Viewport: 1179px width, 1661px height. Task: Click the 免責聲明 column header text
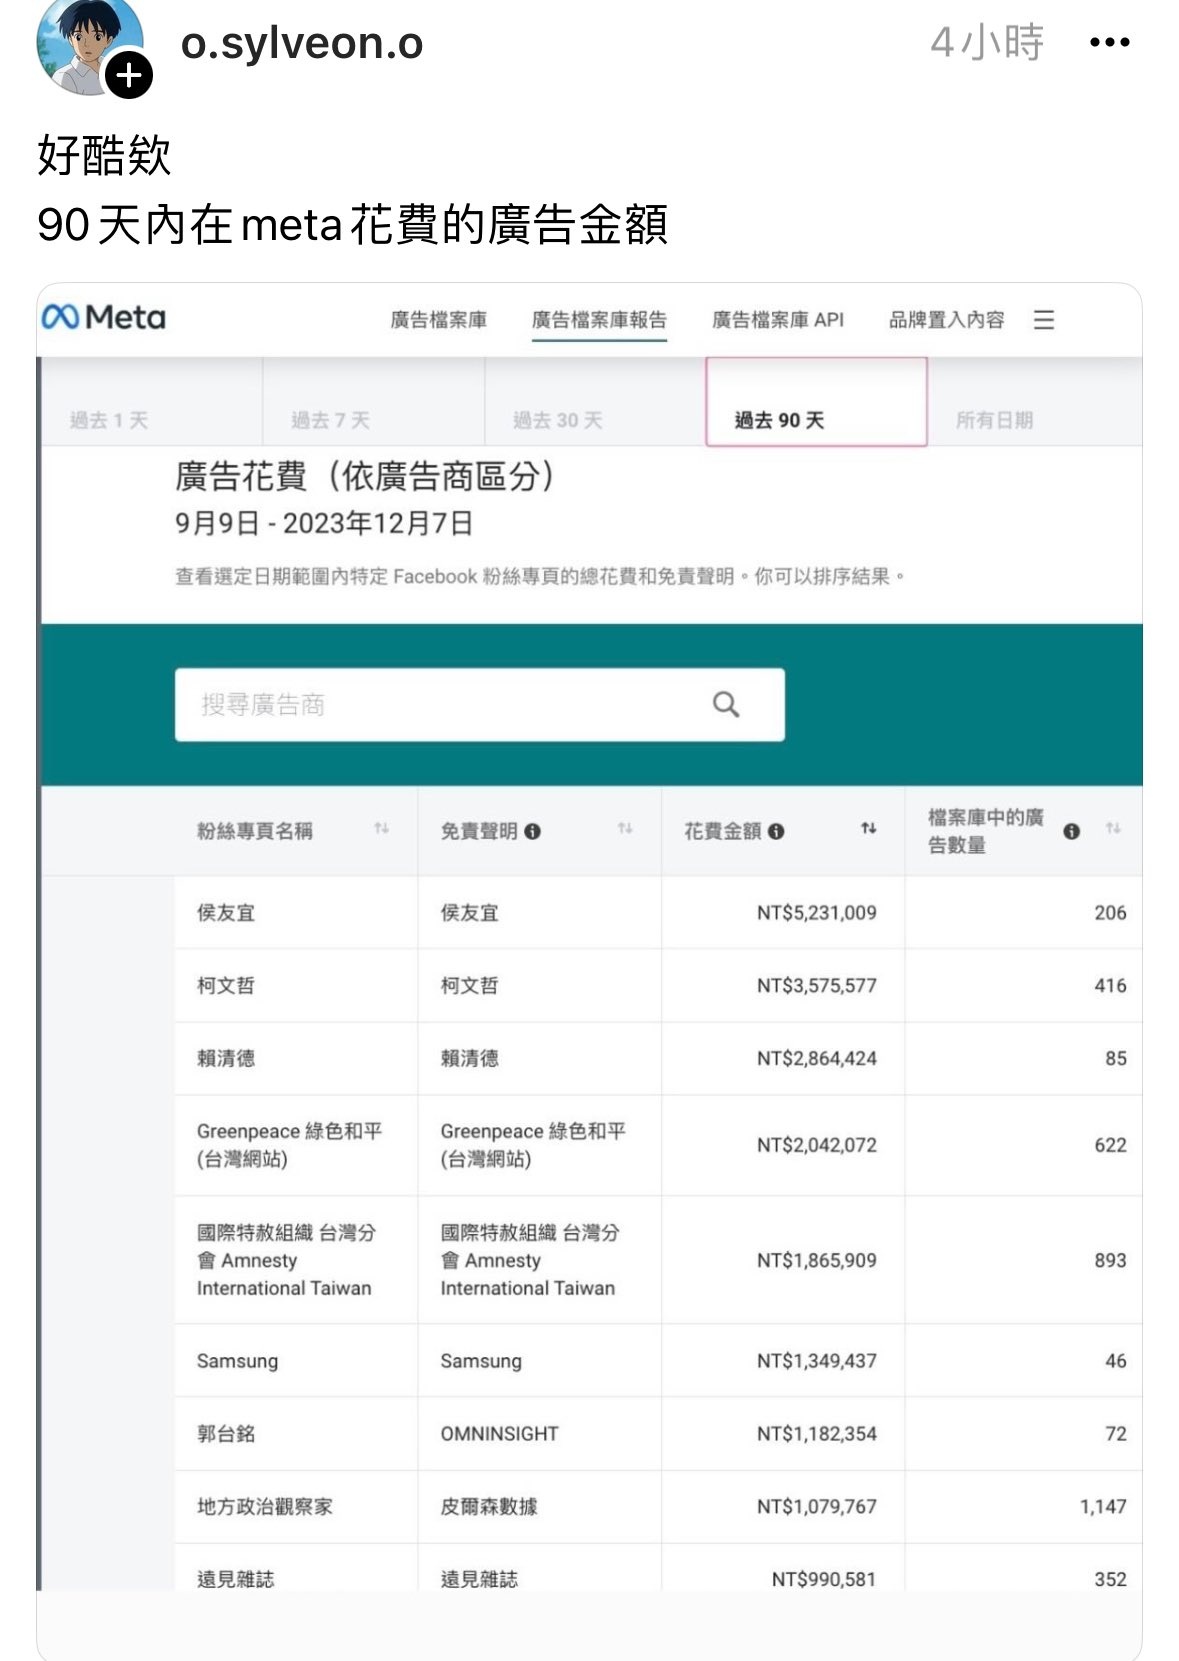coord(479,831)
